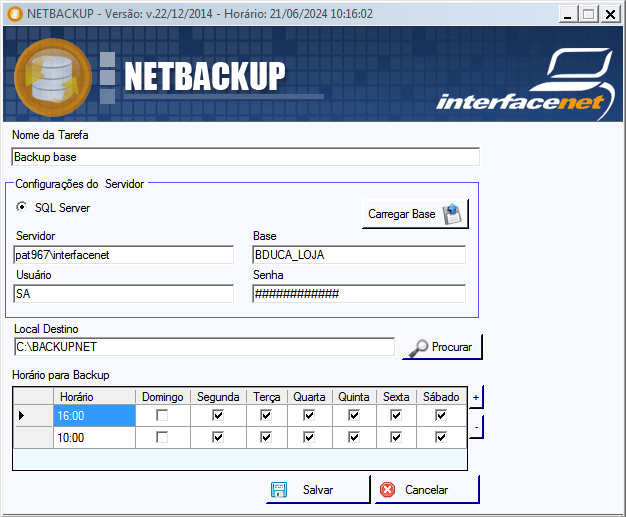
Task: Uncheck Quarta for the 16:00 backup
Action: [309, 415]
